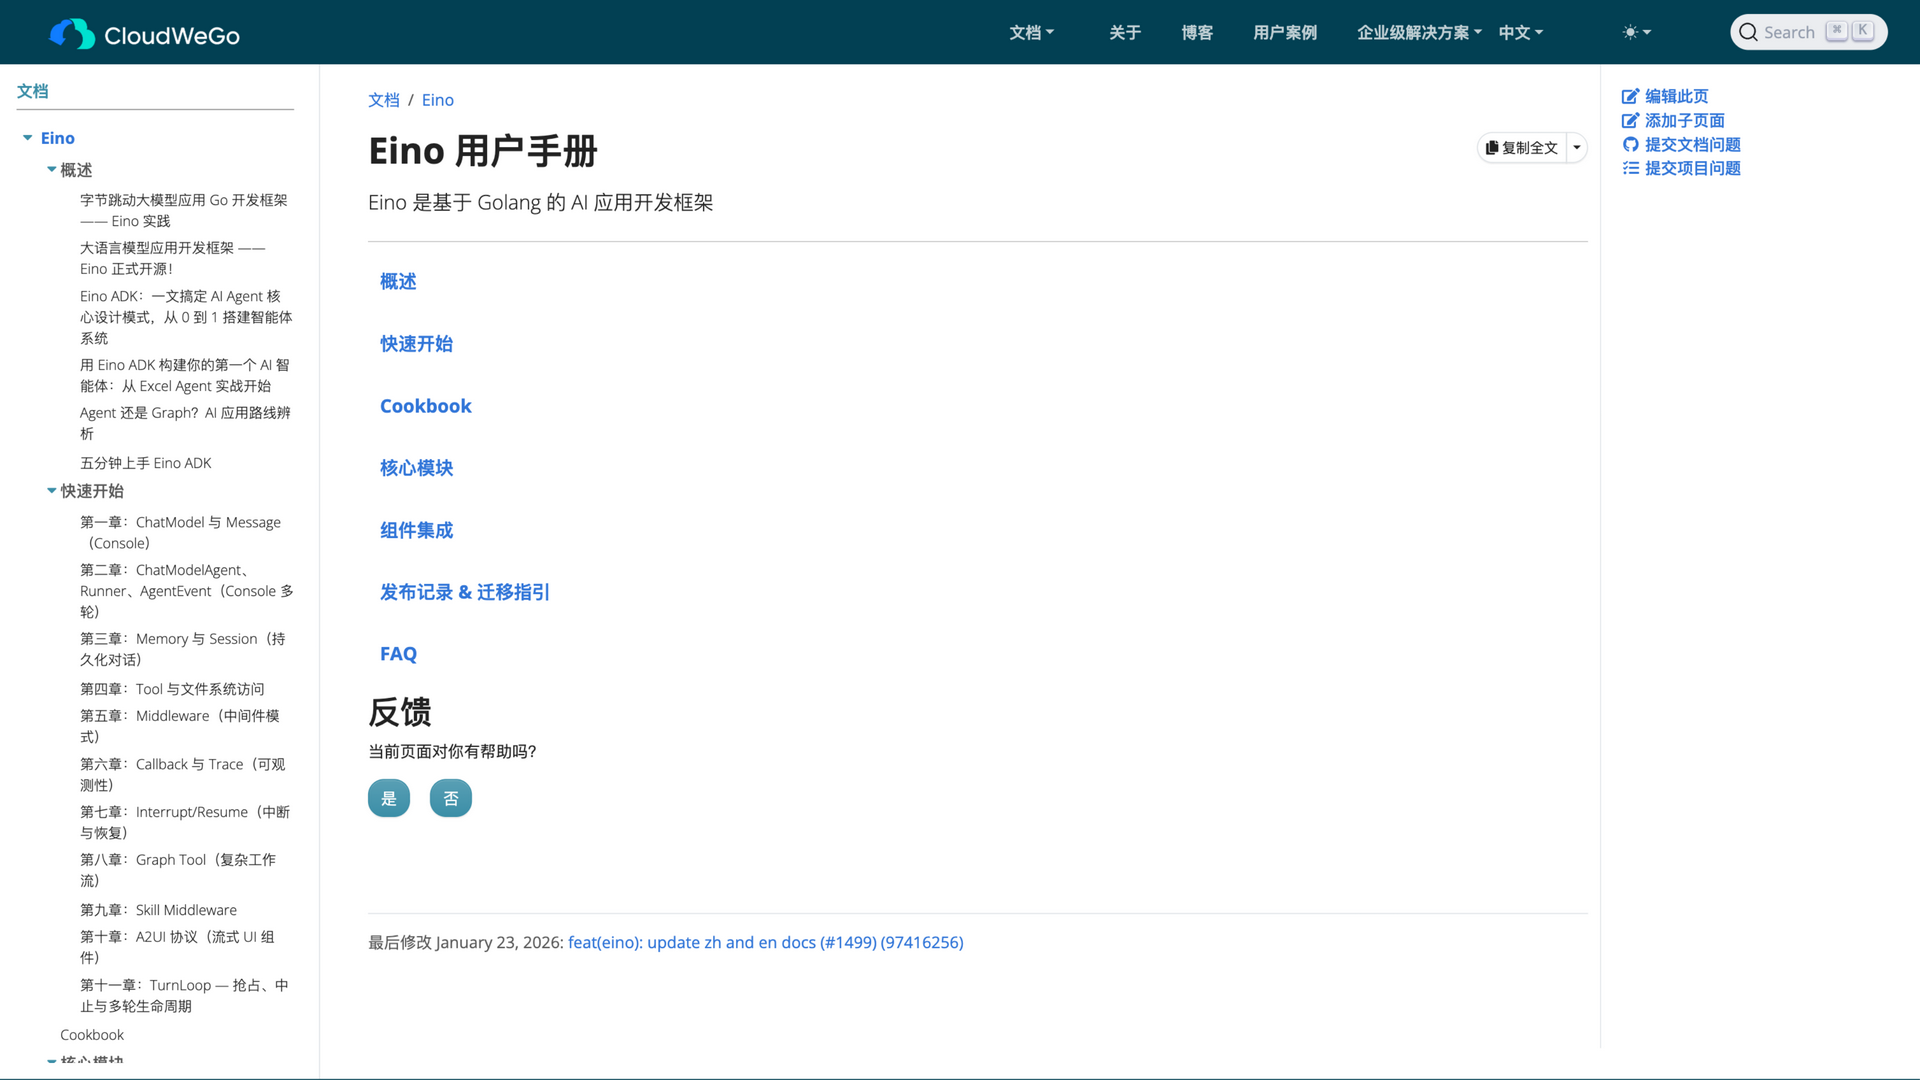Click the 文档 breadcrumb link
The height and width of the screenshot is (1080, 1920).
coord(384,100)
